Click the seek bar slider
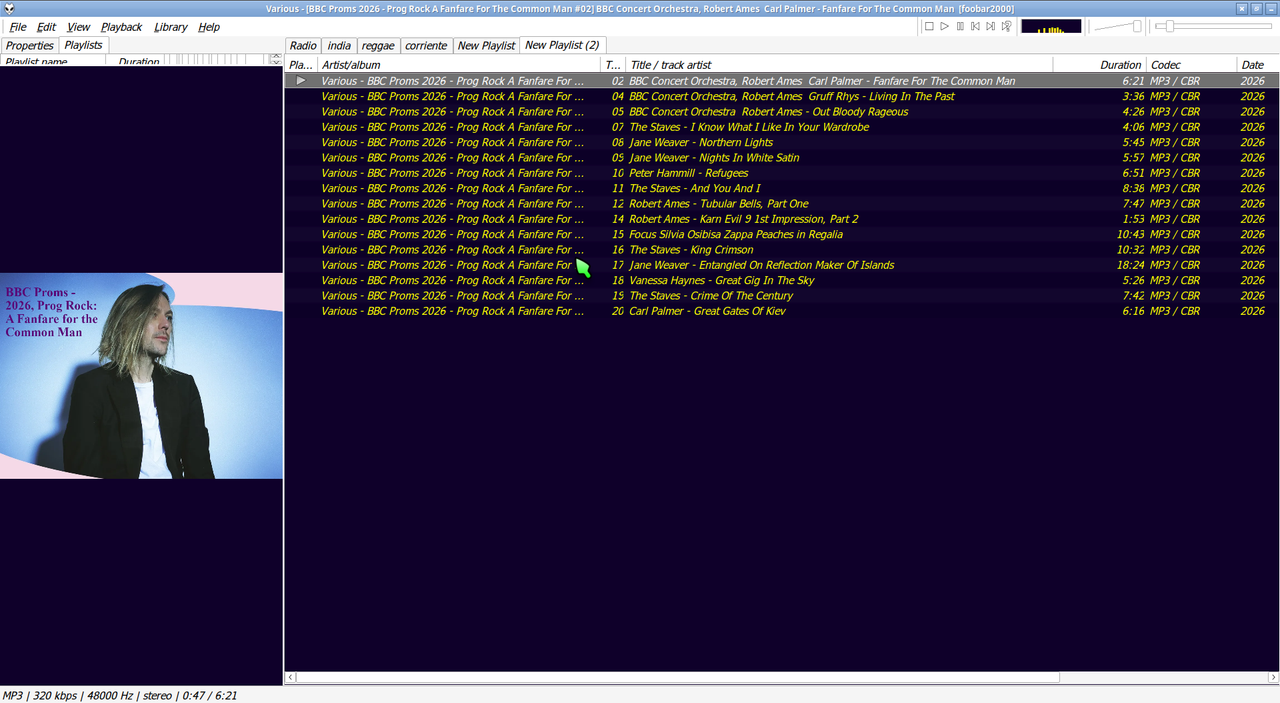The width and height of the screenshot is (1280, 703). tap(1215, 26)
